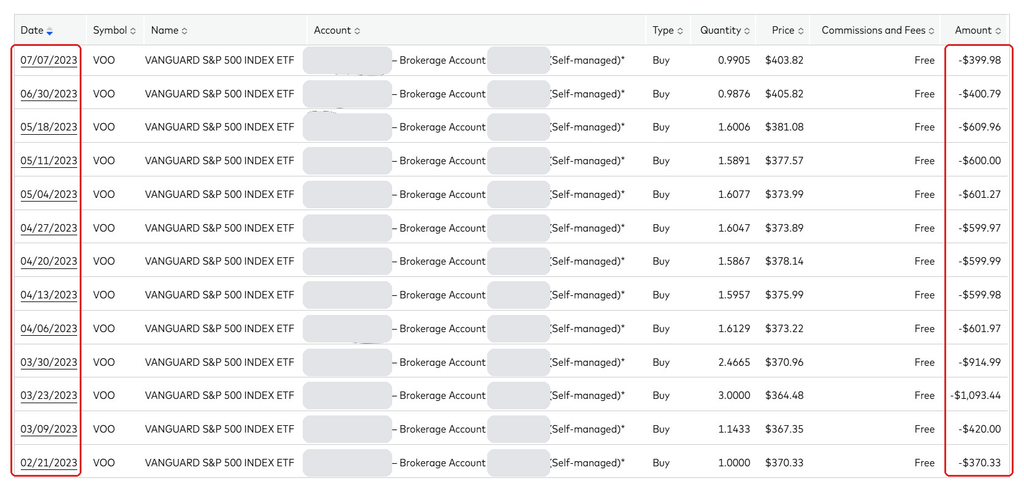Open the 02/21/2023 transaction date link

pyautogui.click(x=49, y=463)
